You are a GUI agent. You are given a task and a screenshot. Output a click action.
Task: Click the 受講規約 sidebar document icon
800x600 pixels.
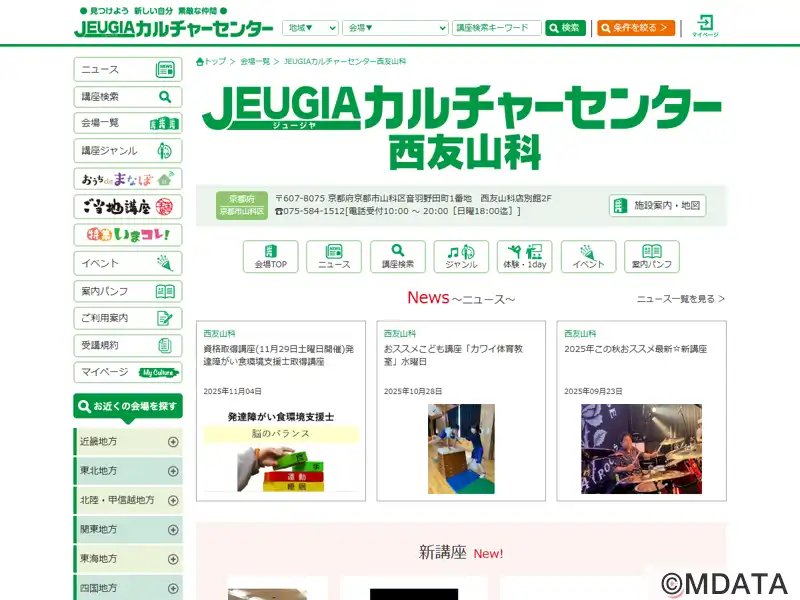tap(164, 345)
